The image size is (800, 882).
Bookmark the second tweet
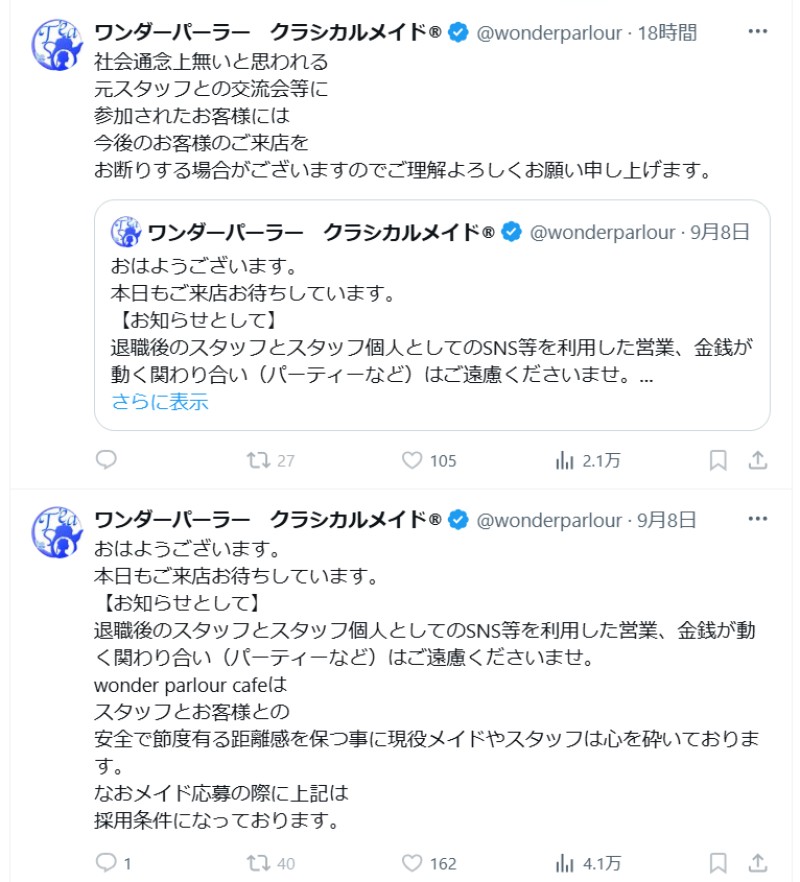(718, 862)
